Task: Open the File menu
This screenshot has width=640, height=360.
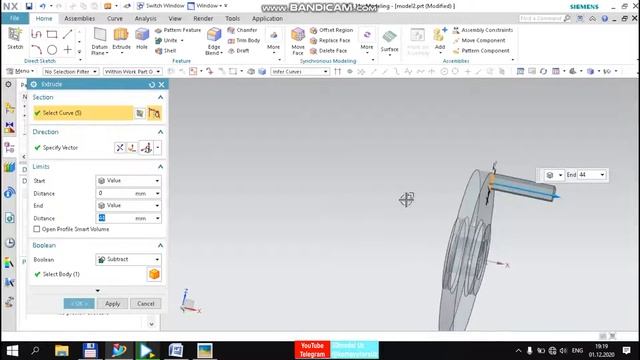Action: coord(15,18)
